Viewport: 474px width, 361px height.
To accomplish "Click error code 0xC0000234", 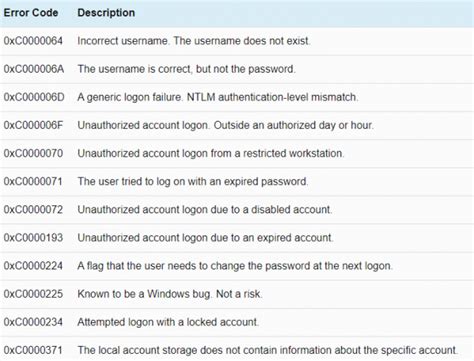I will pos(33,322).
